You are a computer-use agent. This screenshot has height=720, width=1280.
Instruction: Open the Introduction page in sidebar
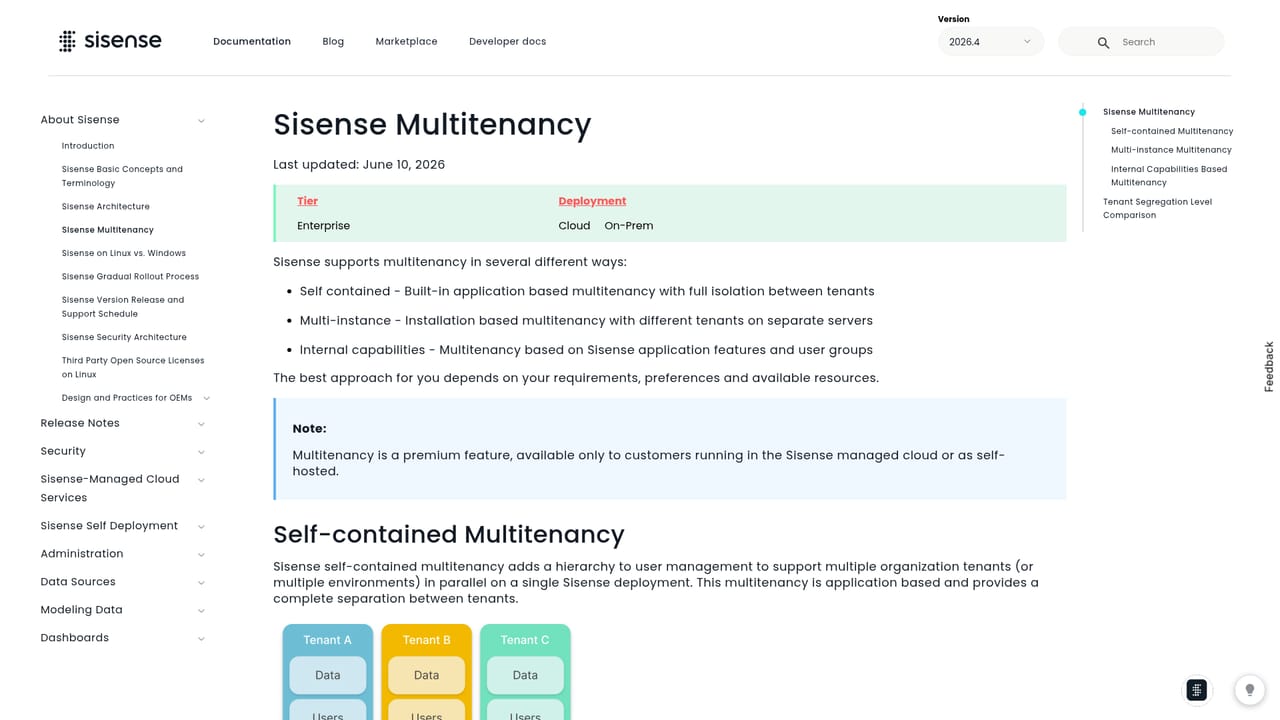pos(88,146)
